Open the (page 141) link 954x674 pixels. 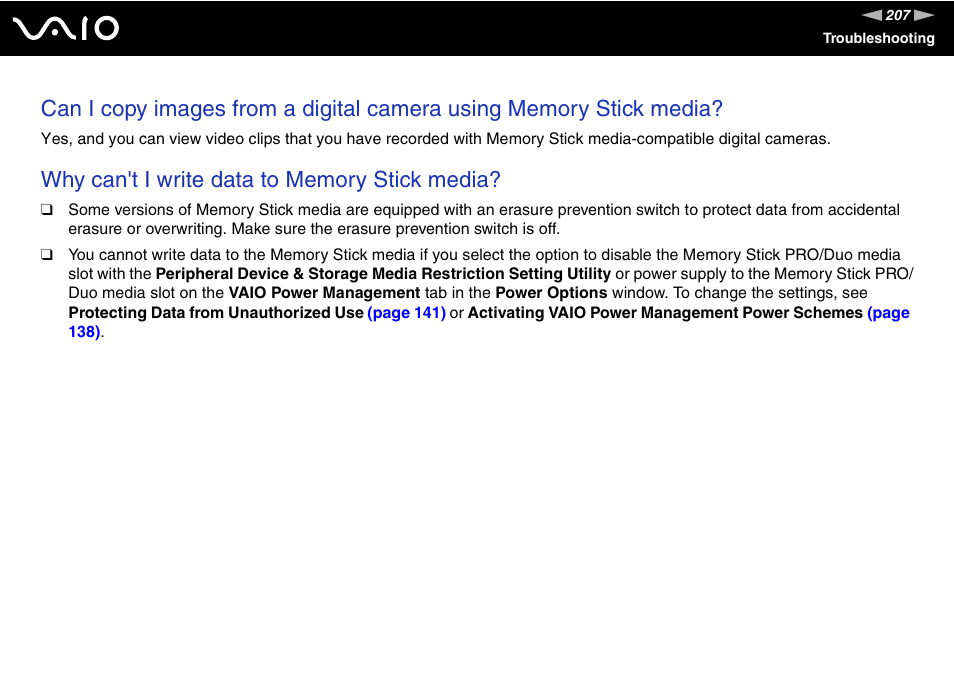tap(406, 313)
